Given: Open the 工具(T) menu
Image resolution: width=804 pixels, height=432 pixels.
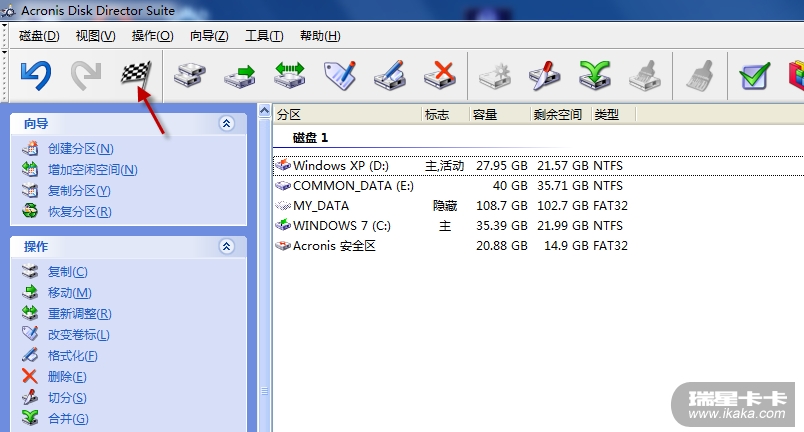Looking at the screenshot, I should coord(264,36).
